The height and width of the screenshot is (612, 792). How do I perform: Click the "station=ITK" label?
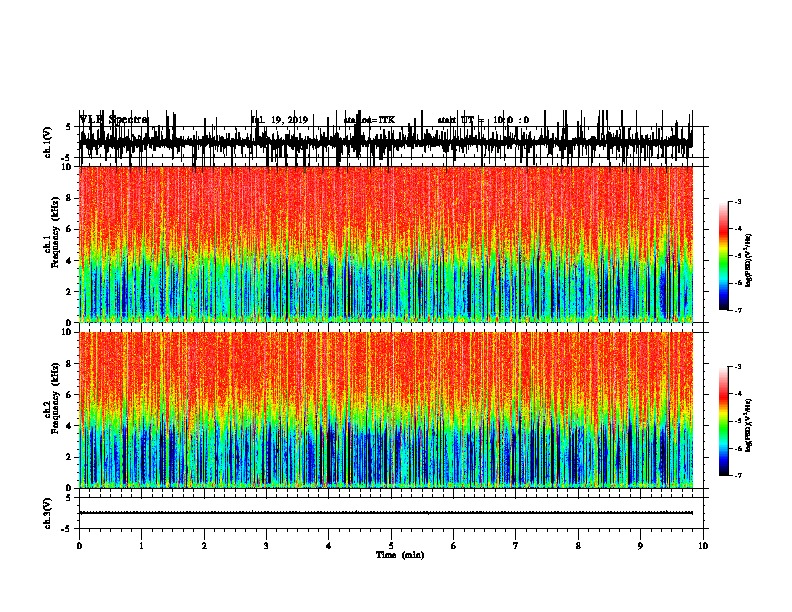pyautogui.click(x=369, y=120)
